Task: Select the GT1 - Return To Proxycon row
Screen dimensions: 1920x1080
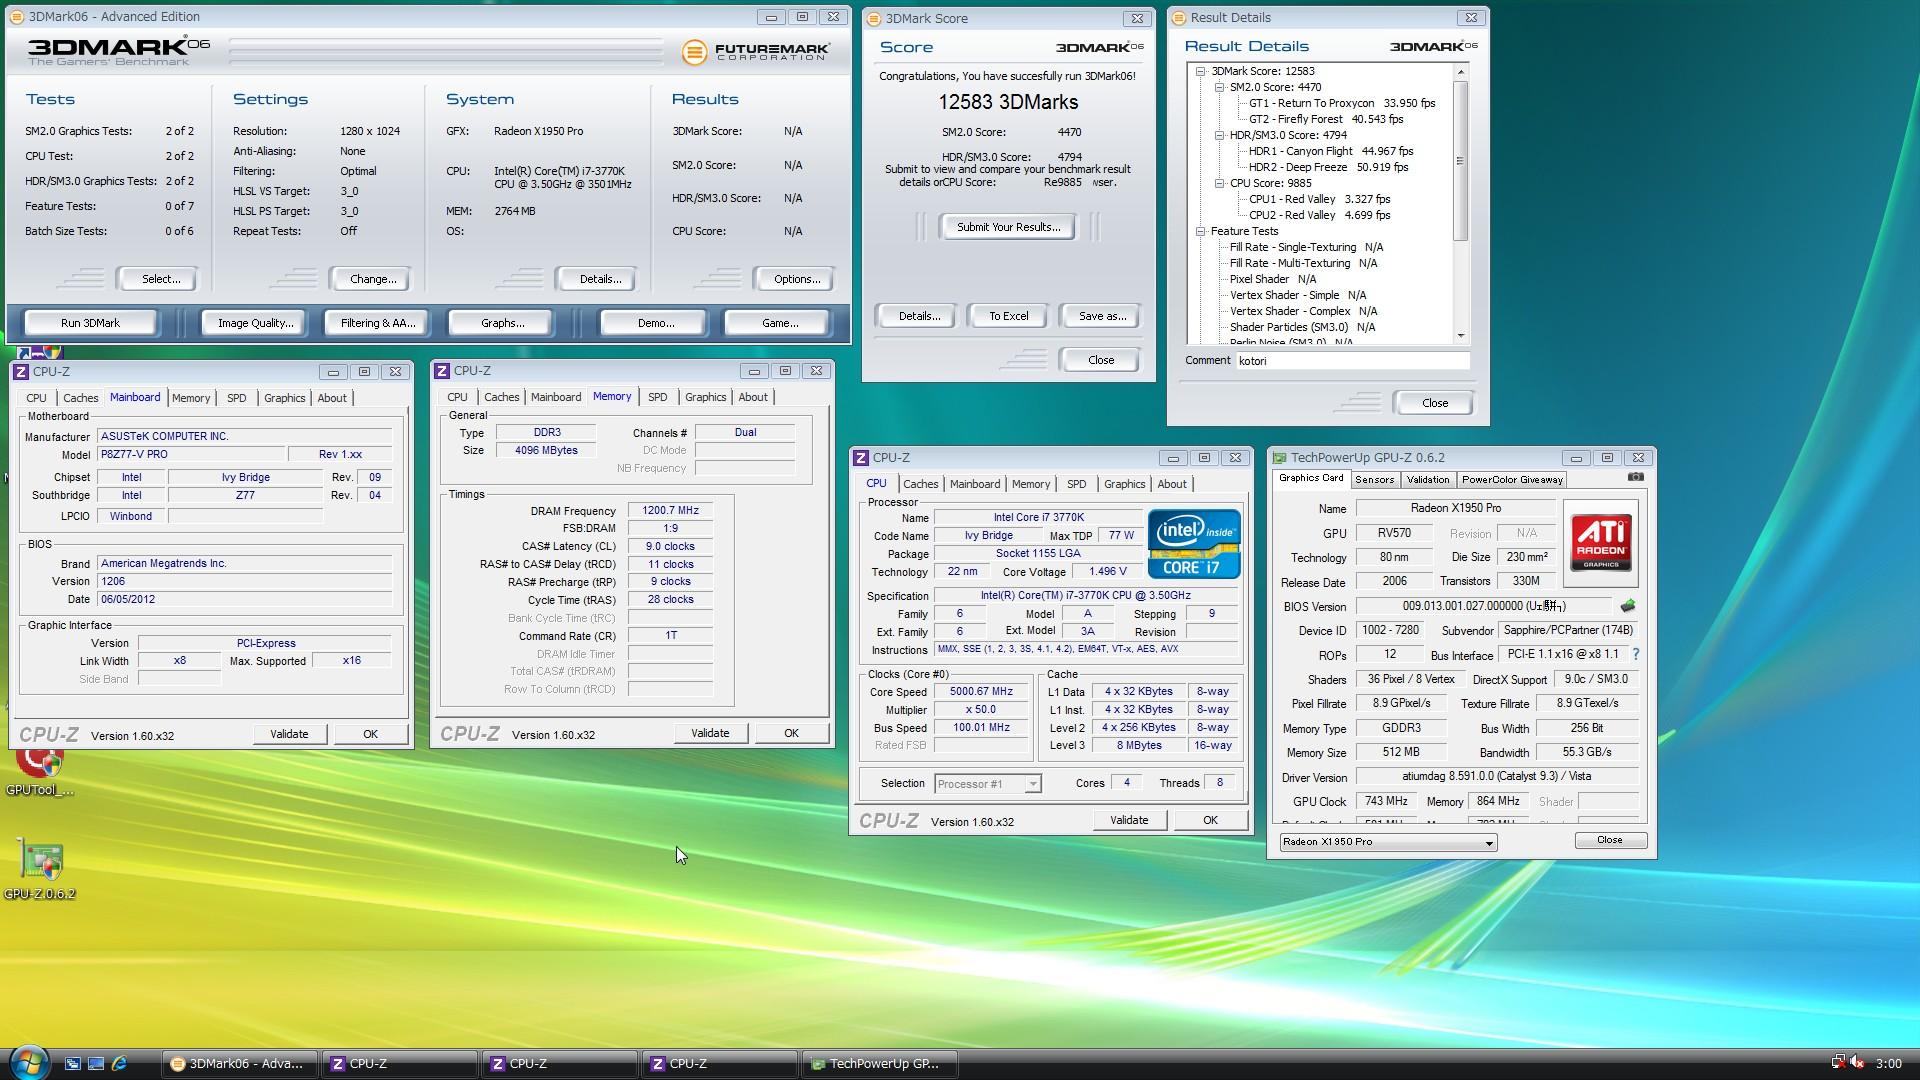Action: [x=1342, y=103]
